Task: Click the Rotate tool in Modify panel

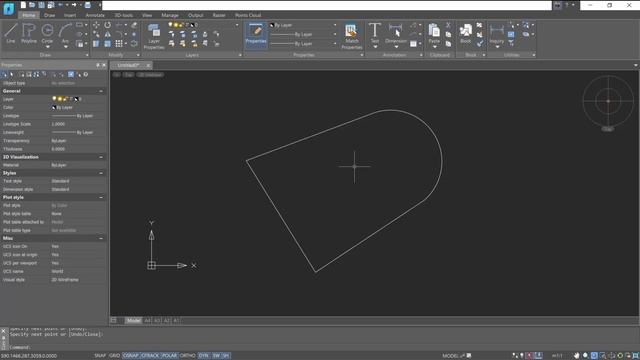Action: coord(107,25)
